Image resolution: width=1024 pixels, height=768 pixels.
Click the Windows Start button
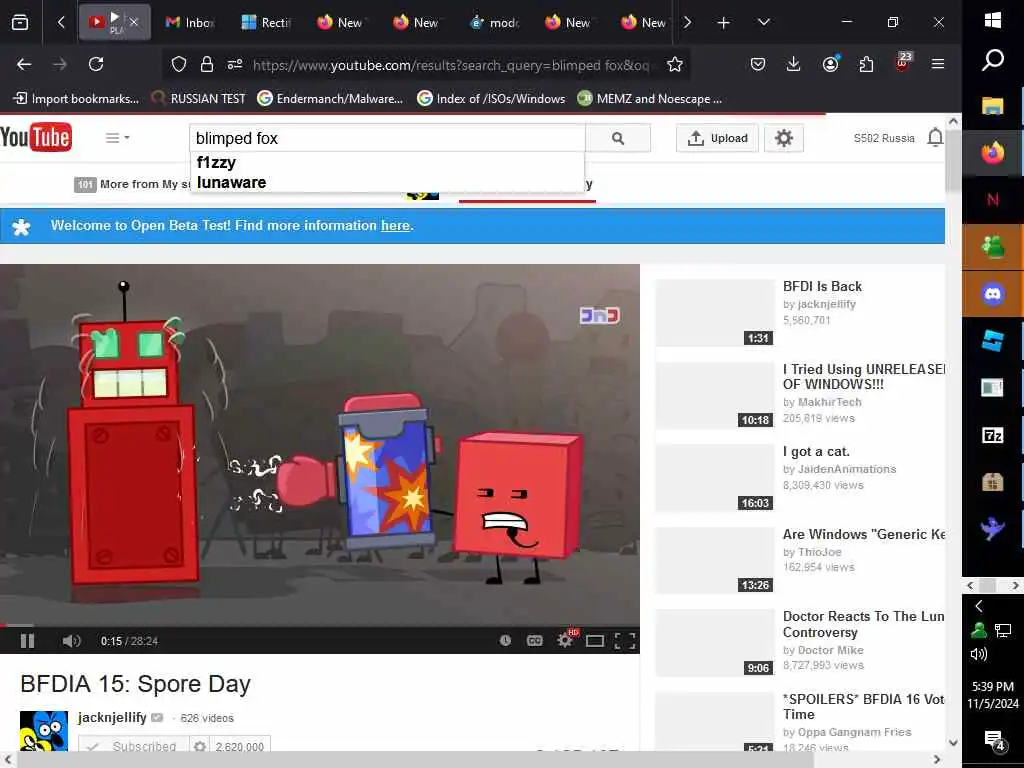coord(993,20)
